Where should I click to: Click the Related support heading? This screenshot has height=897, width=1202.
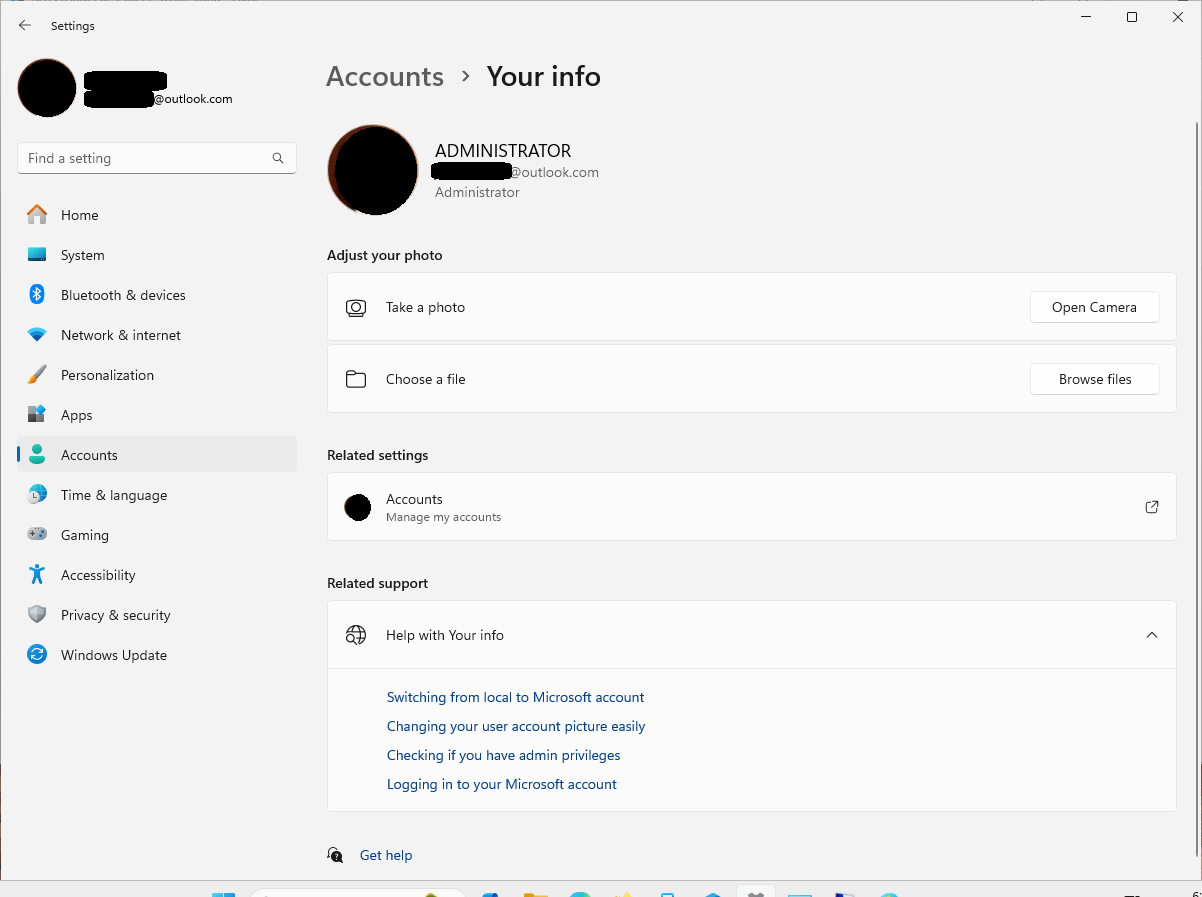pos(377,583)
